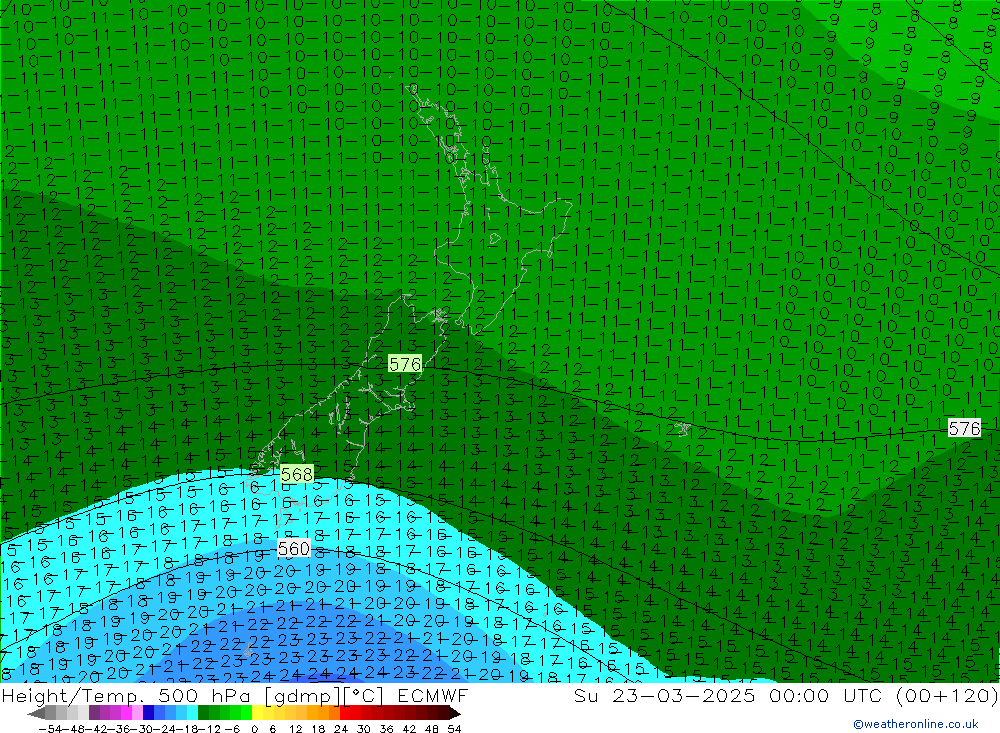Pick the cyan legend swatch above -18
Image resolution: width=1000 pixels, height=733 pixels.
pos(192,713)
